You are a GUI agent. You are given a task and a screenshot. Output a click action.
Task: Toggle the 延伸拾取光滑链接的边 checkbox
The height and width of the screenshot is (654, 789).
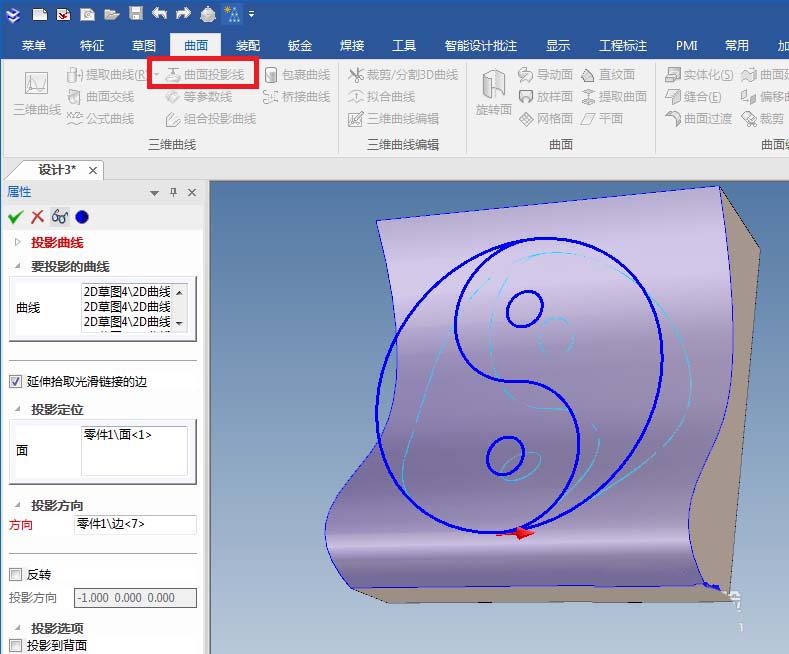tap(16, 381)
